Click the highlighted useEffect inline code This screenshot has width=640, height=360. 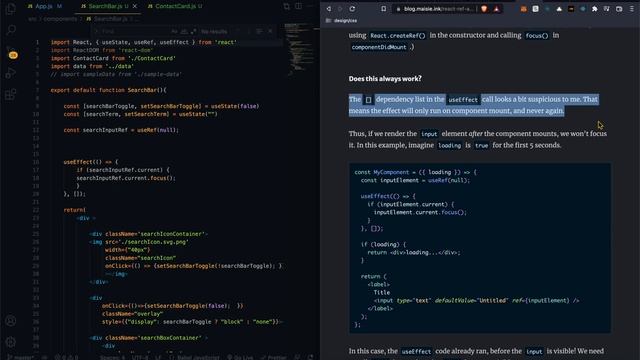(x=463, y=100)
